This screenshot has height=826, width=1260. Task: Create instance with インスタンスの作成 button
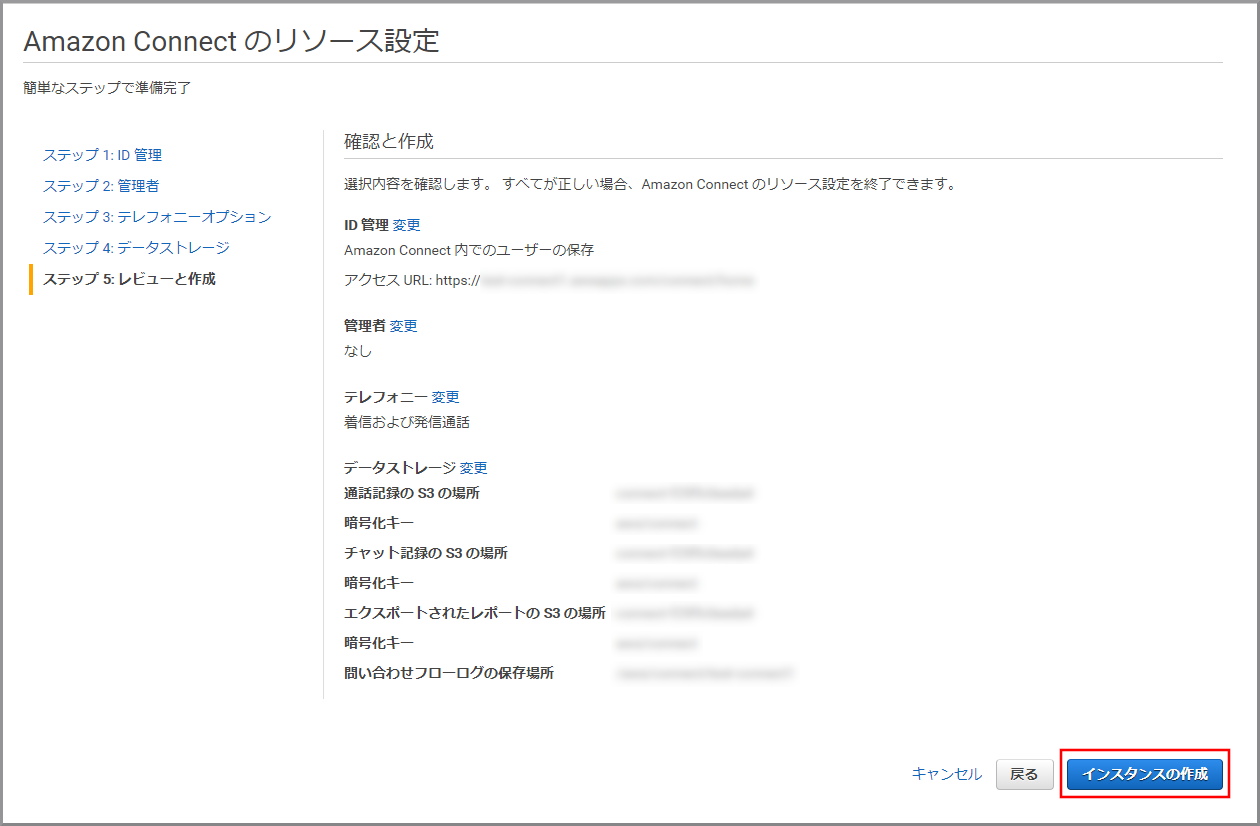pyautogui.click(x=1145, y=774)
